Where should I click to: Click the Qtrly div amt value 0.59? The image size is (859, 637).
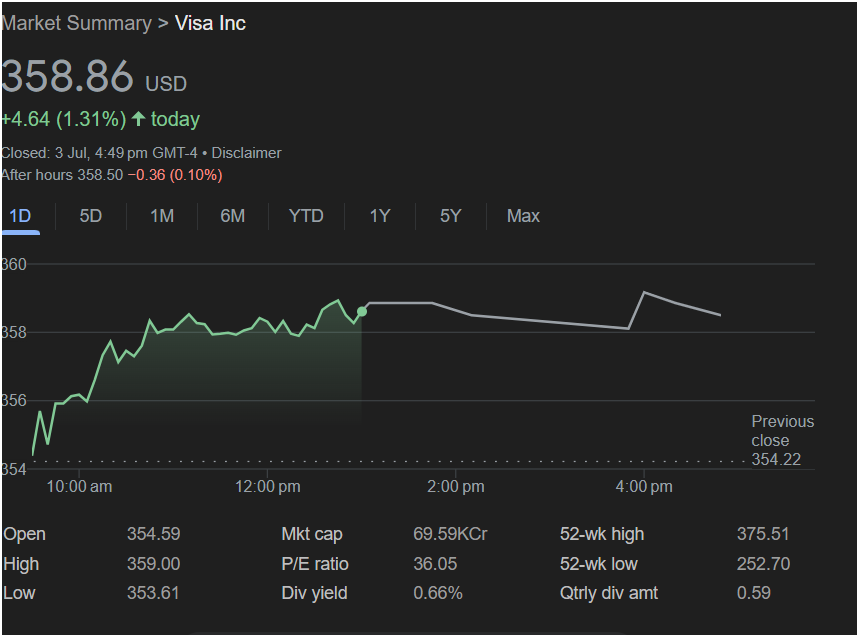coord(754,593)
